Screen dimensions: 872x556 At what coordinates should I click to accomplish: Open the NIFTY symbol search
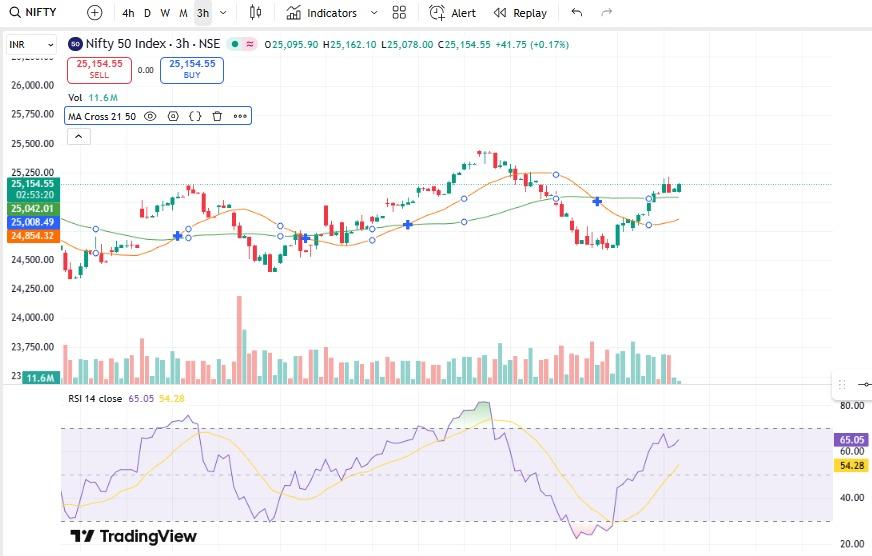(x=33, y=12)
